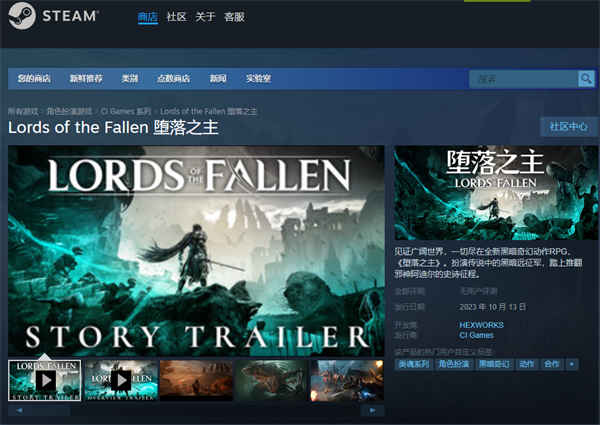Click the search magnifier icon
Image resolution: width=600 pixels, height=425 pixels.
586,79
